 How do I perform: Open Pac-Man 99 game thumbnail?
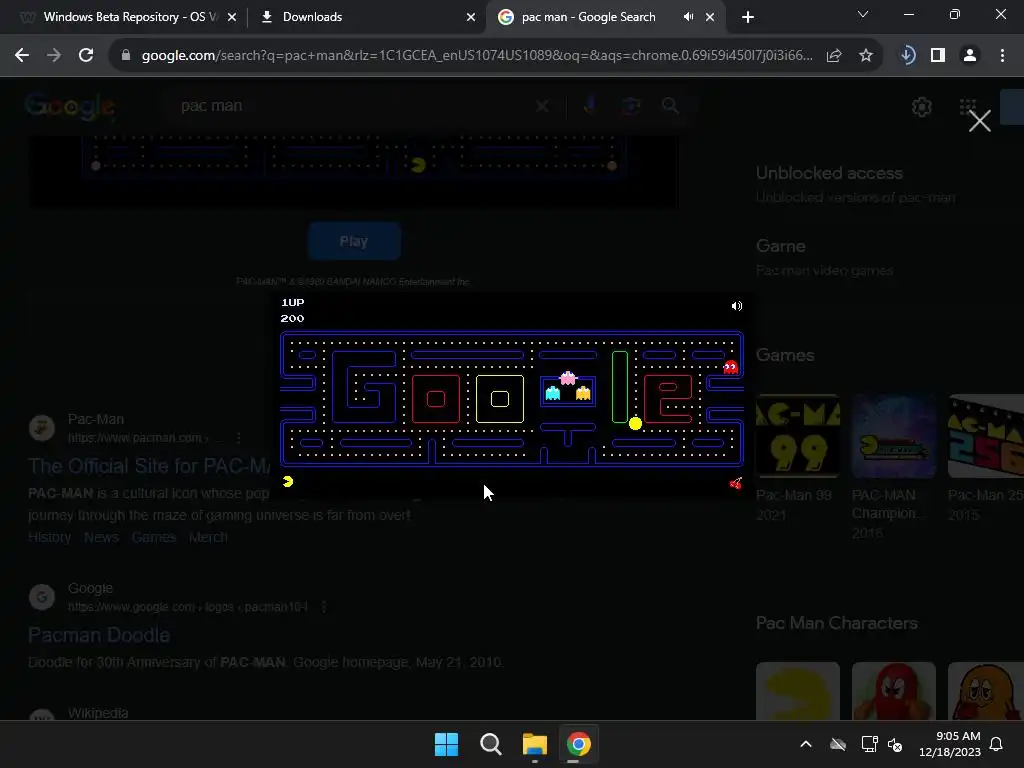797,436
